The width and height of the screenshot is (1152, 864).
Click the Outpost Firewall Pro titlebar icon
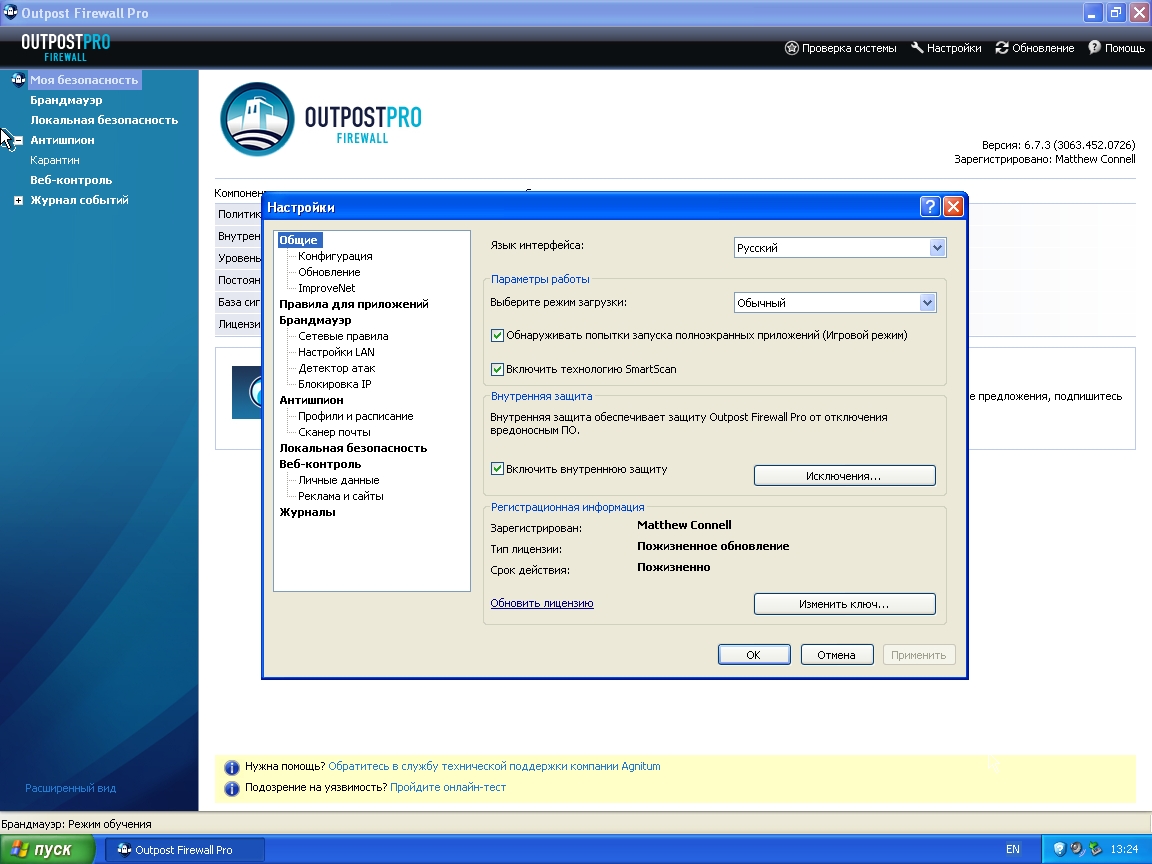click(10, 12)
